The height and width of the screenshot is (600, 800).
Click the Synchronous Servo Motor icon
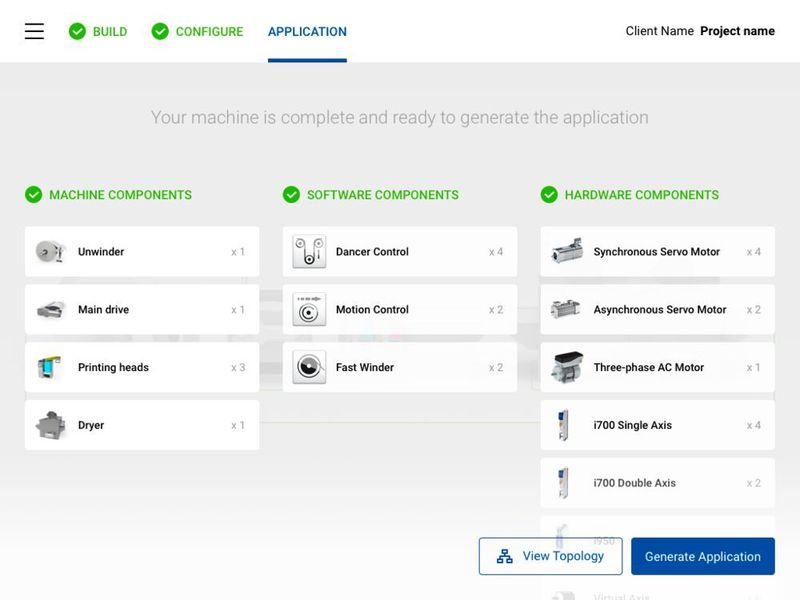(x=566, y=252)
